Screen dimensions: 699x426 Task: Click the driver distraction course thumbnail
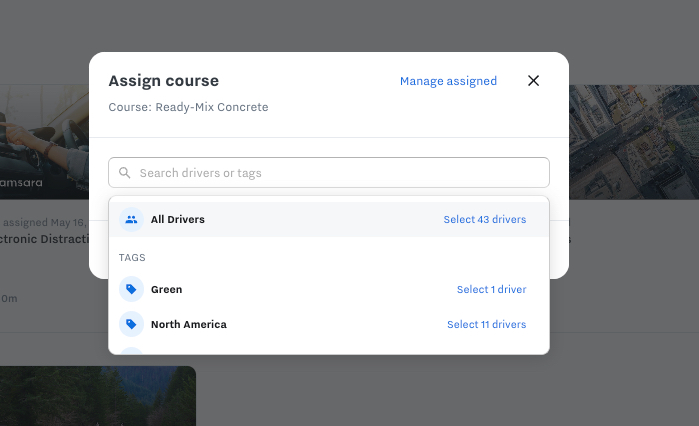click(45, 140)
